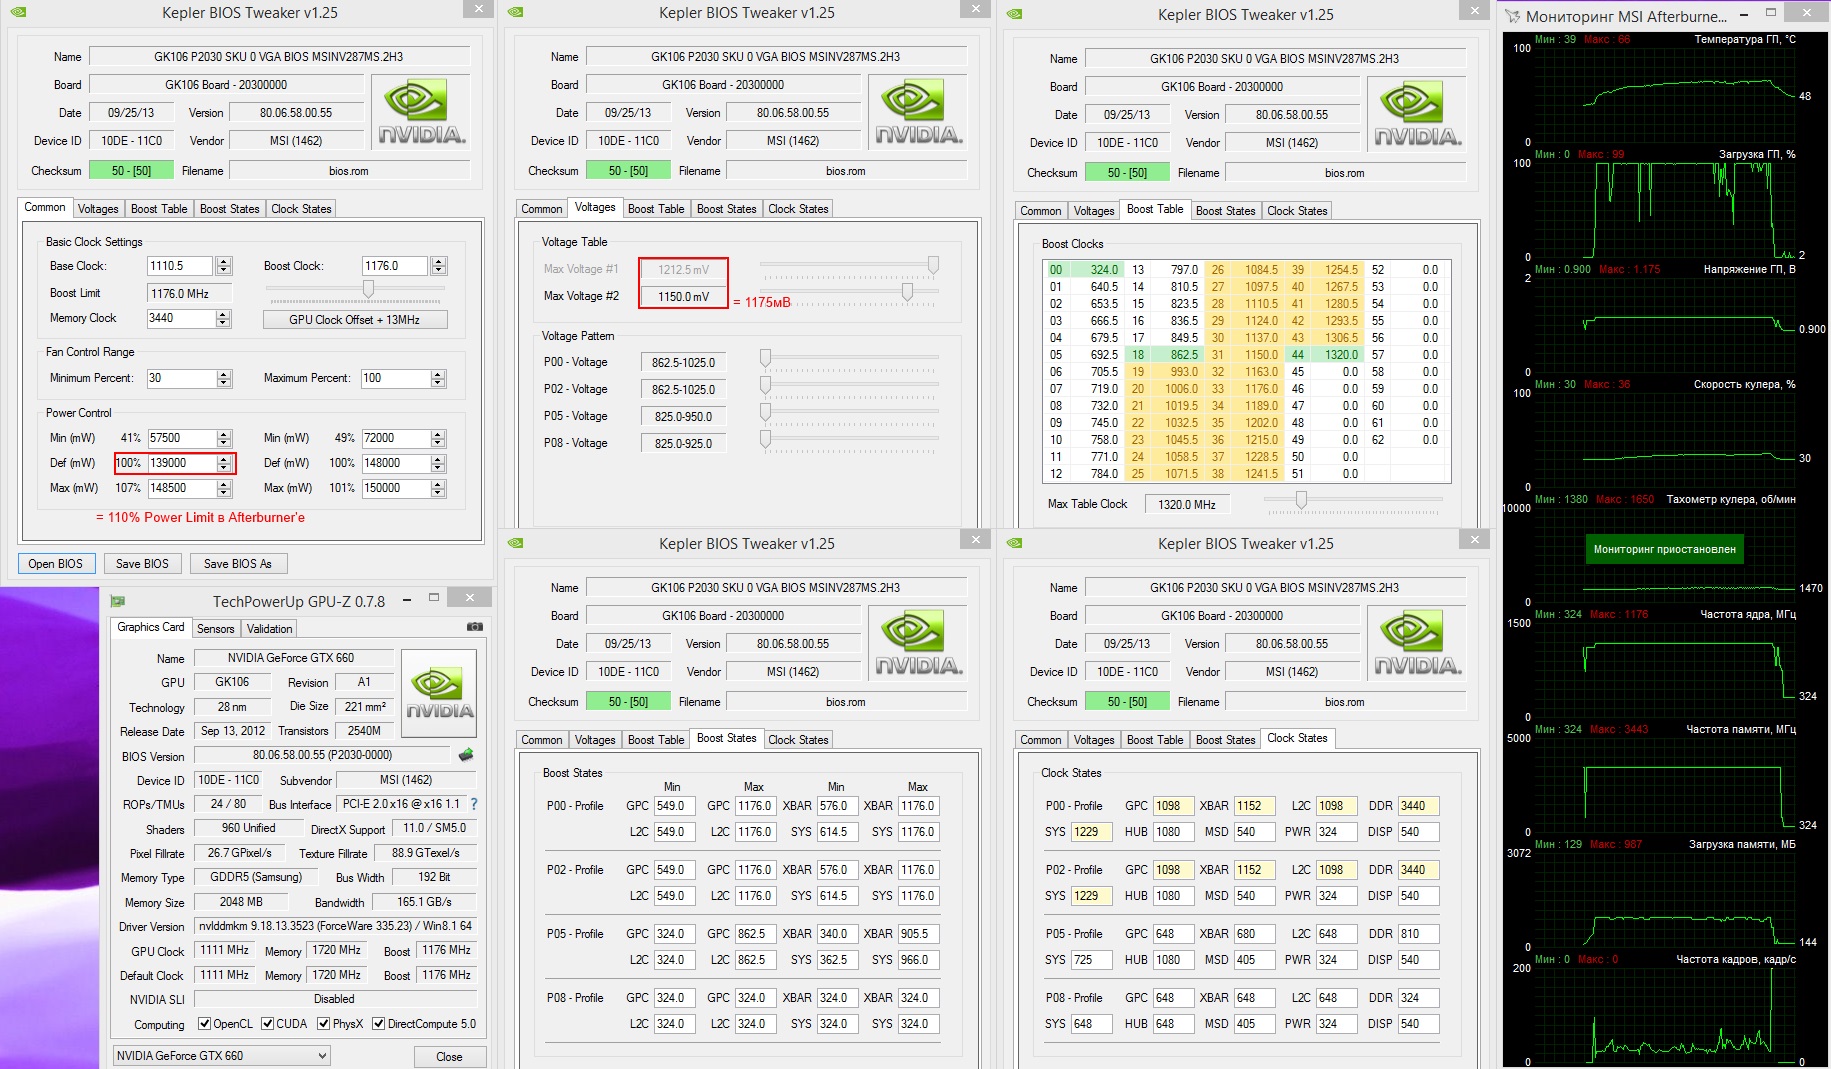Screen dimensions: 1831x1069
Task: Open Common tab in the window listing Boost States profiles
Action: (x=542, y=740)
